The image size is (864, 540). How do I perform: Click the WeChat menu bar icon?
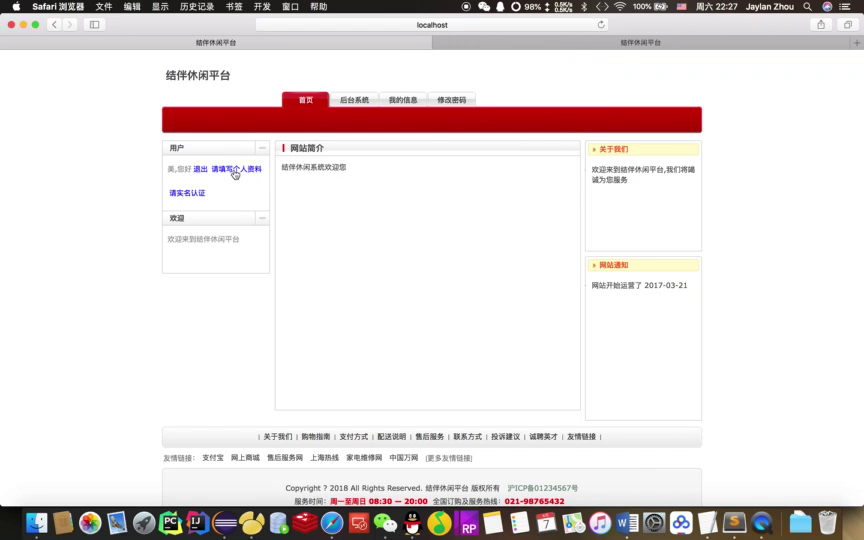tap(484, 7)
